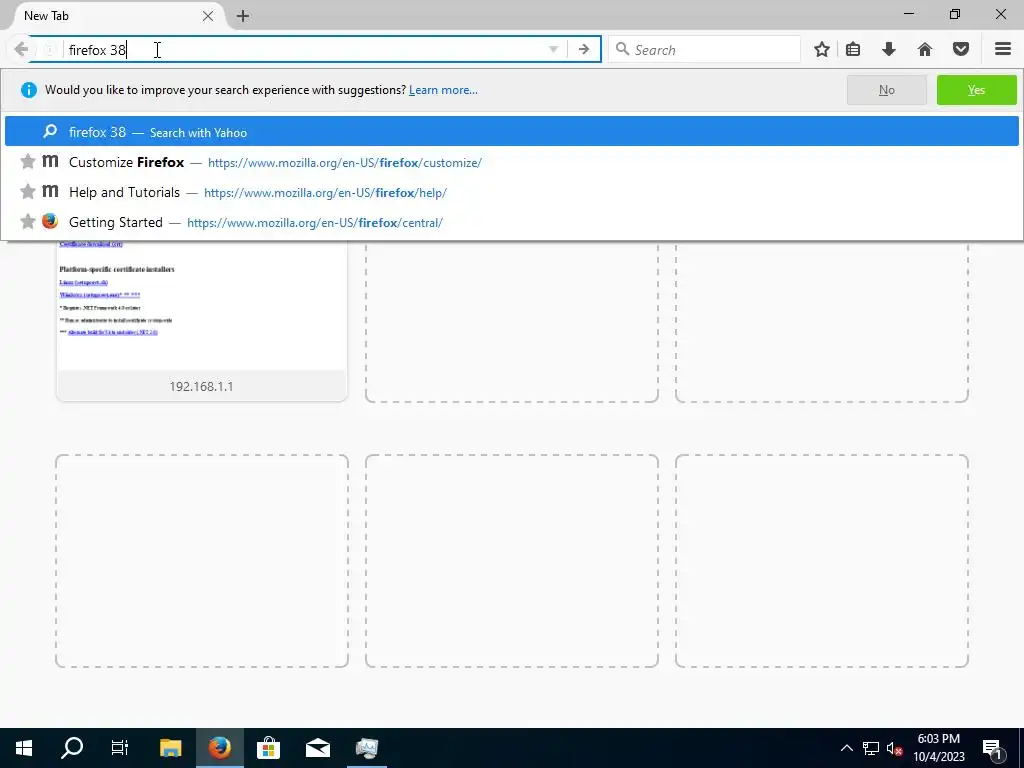
Task: Open the Pocket icon
Action: tap(961, 50)
